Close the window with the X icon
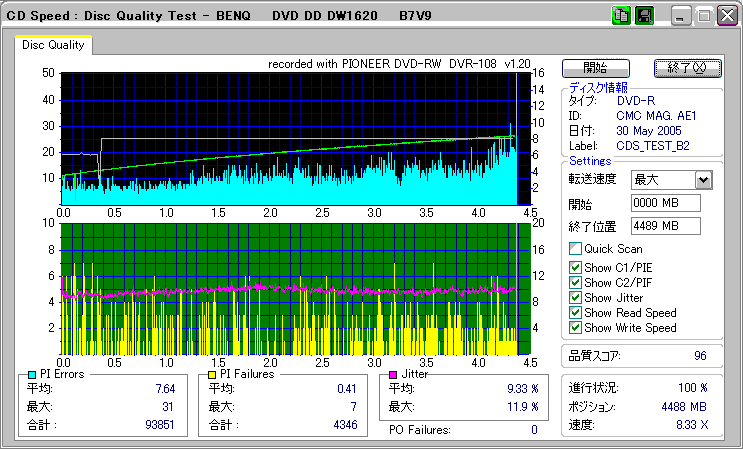 click(x=725, y=16)
